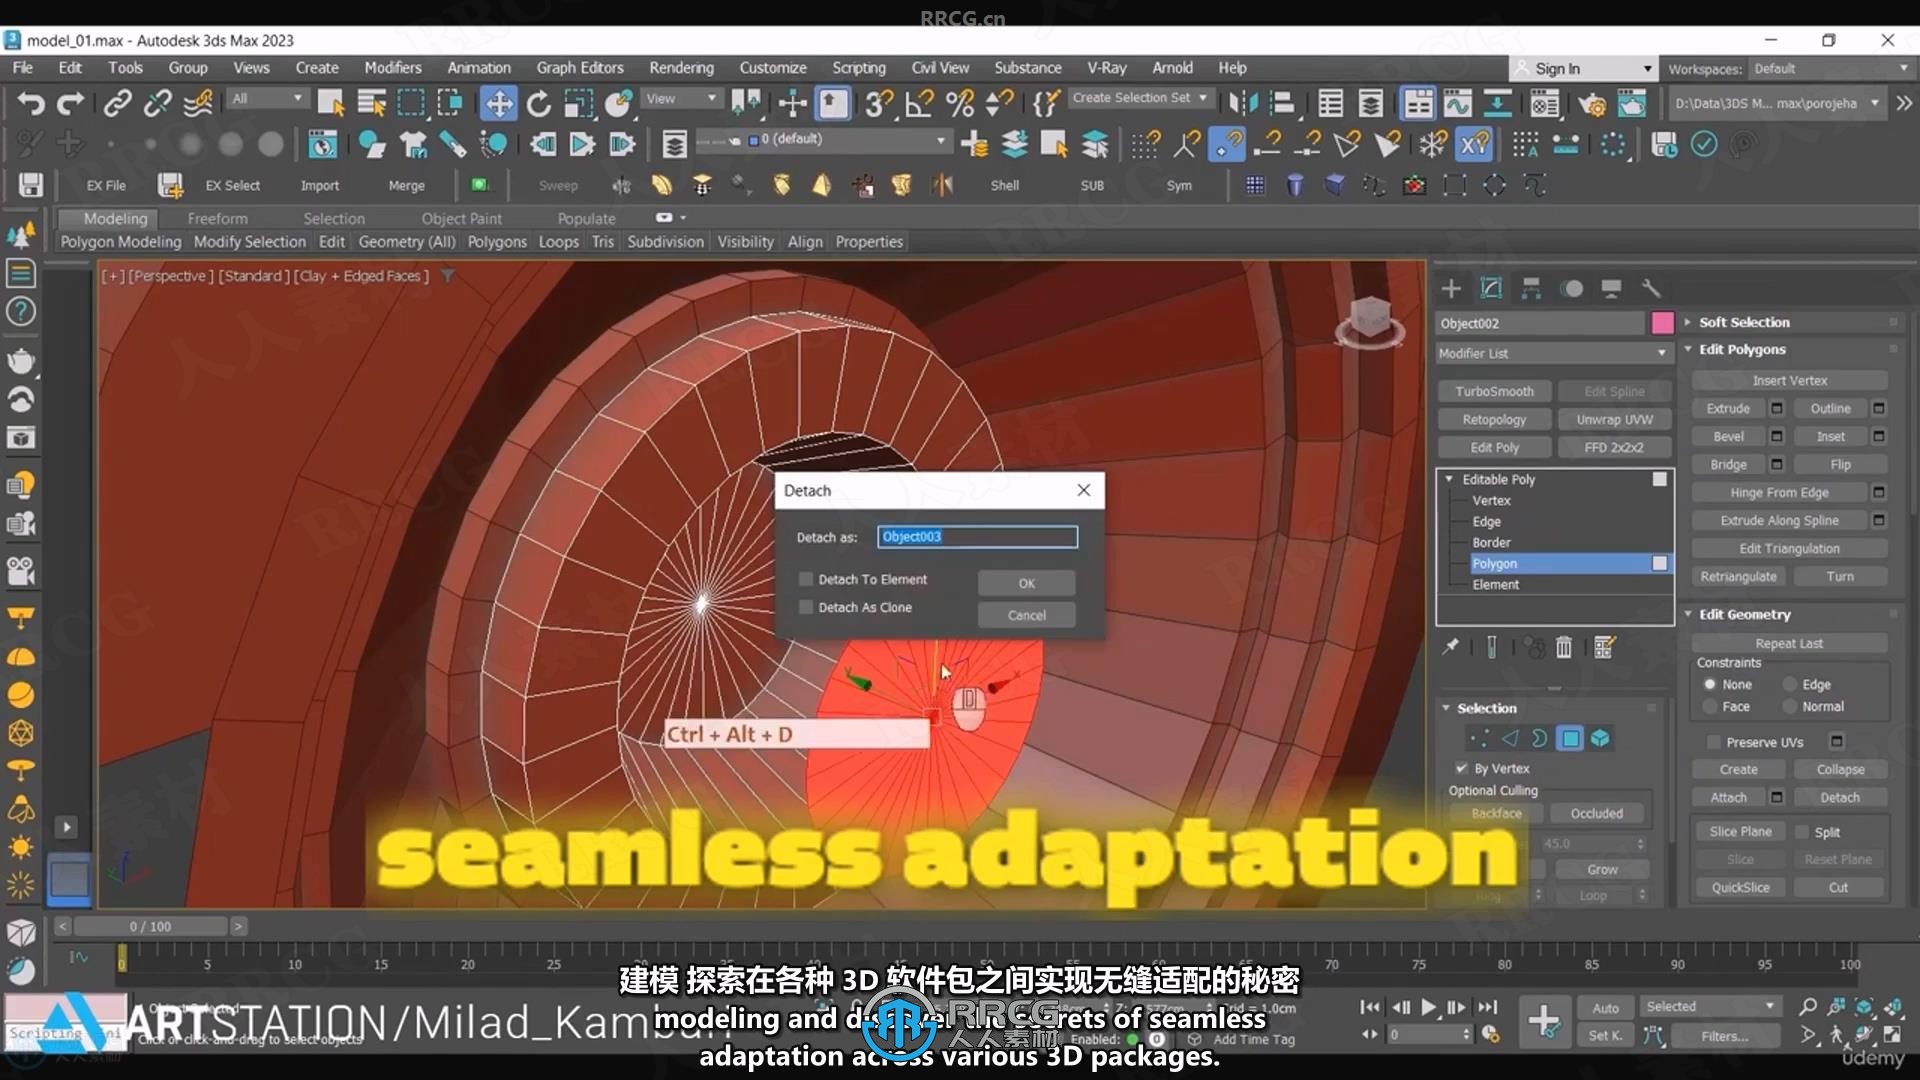Viewport: 1920px width, 1080px height.
Task: Jump to the animation end frame
Action: point(1488,1007)
